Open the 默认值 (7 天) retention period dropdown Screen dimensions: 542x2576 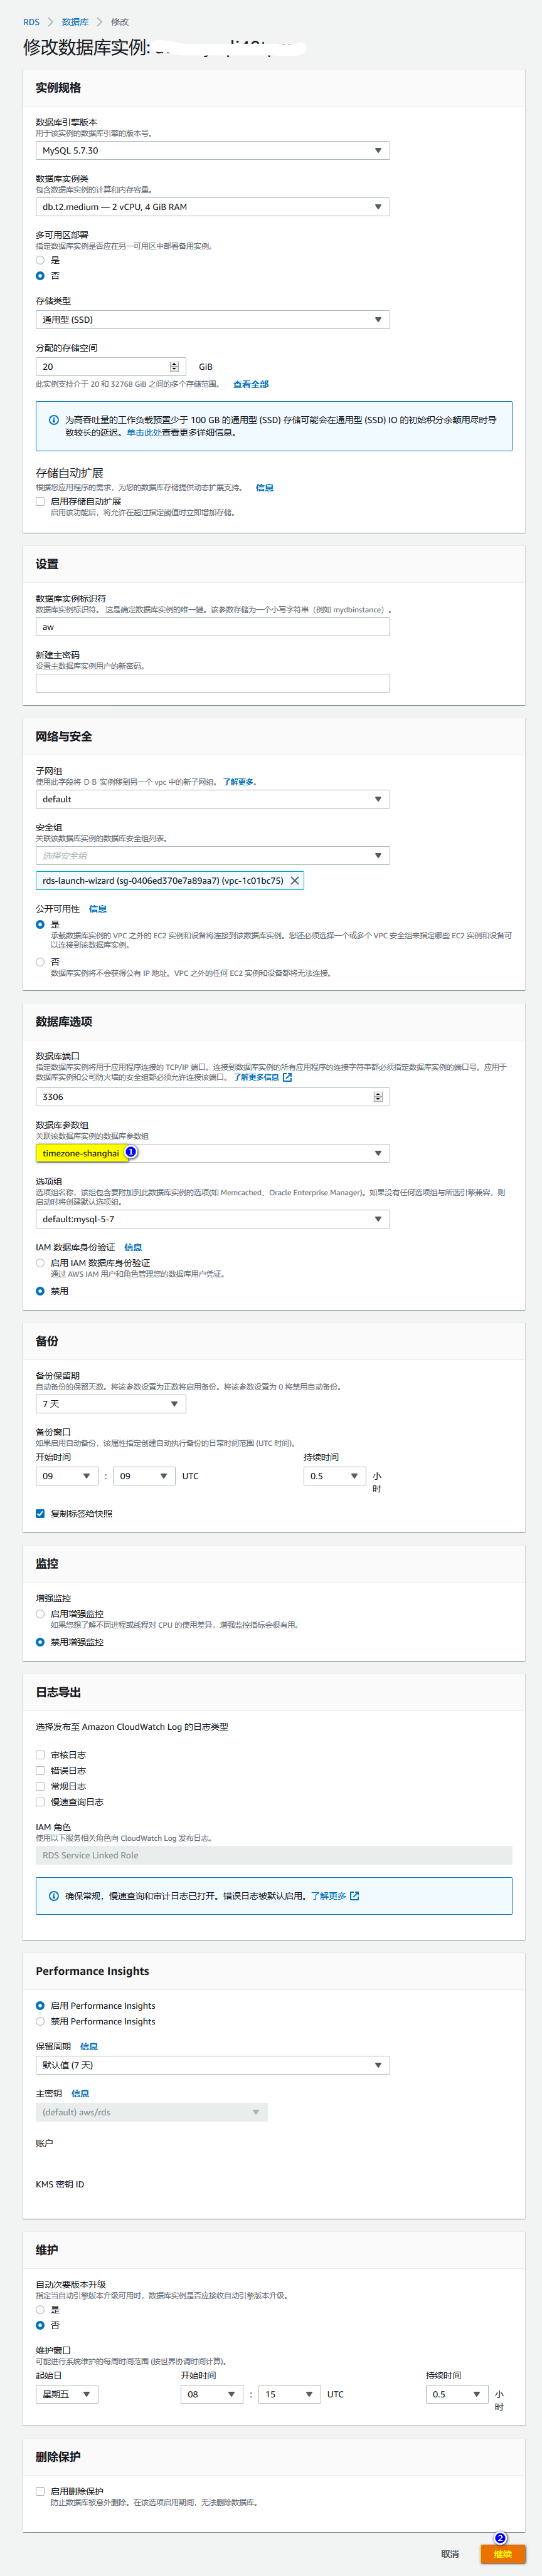click(213, 2065)
